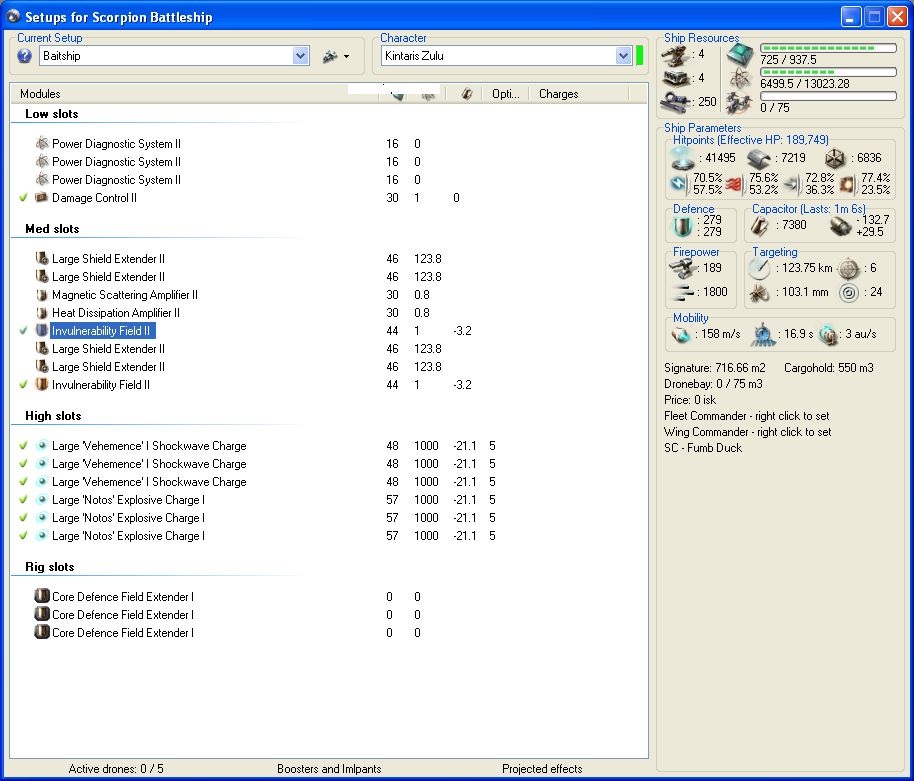Click the Opti... column header
The height and width of the screenshot is (781, 914).
[x=505, y=94]
